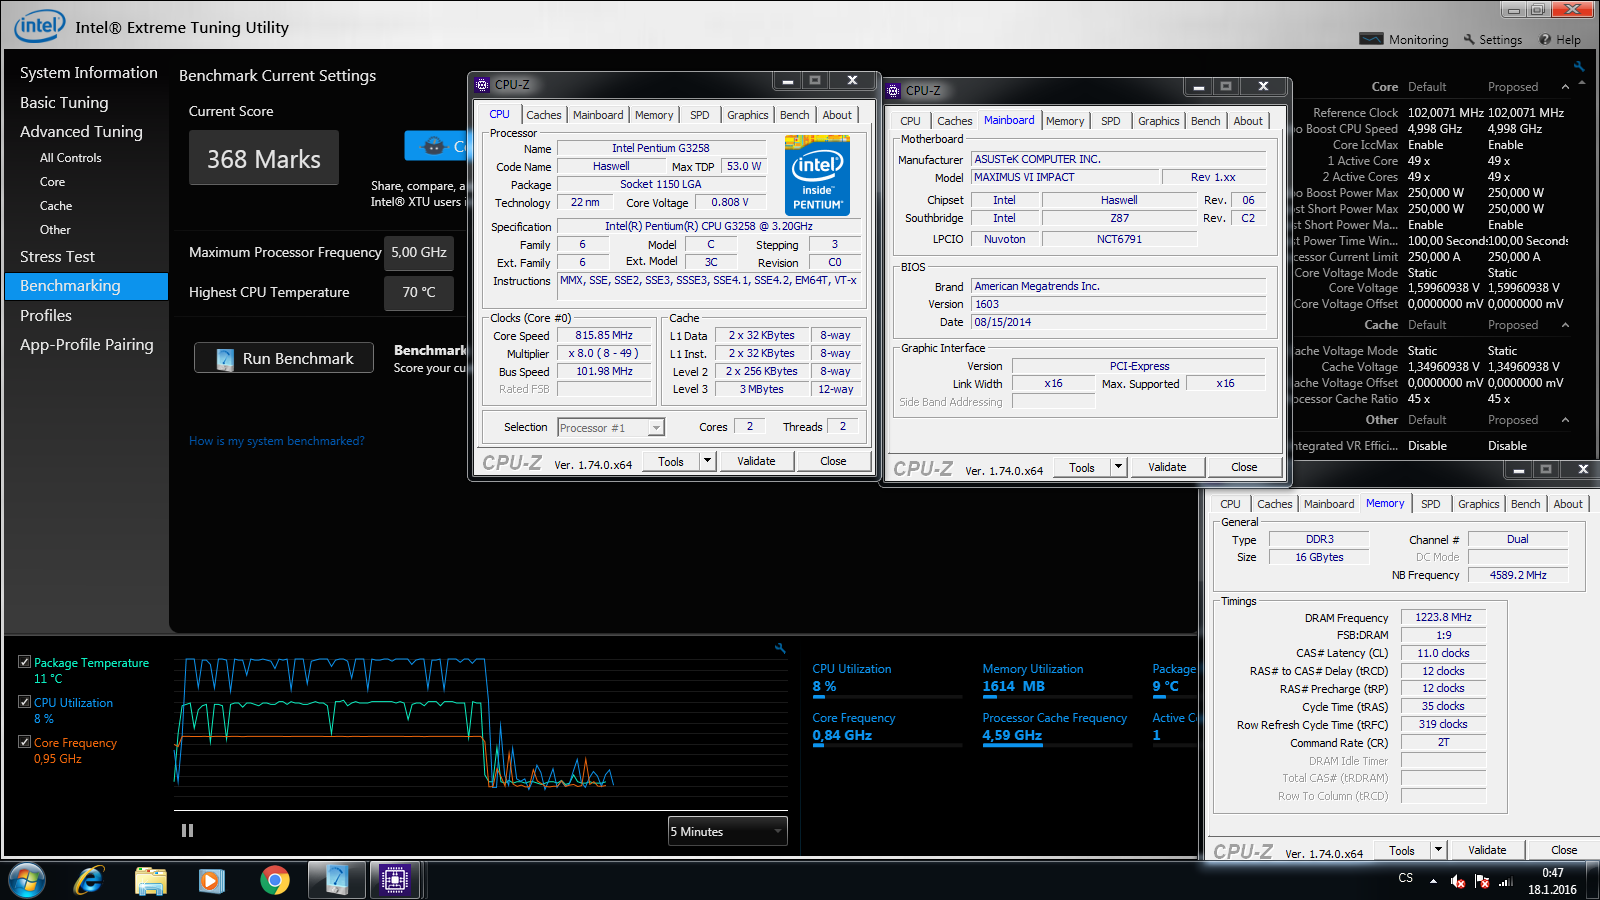Viewport: 1600px width, 900px height.
Task: Click the CS language indicator
Action: coord(1406,878)
